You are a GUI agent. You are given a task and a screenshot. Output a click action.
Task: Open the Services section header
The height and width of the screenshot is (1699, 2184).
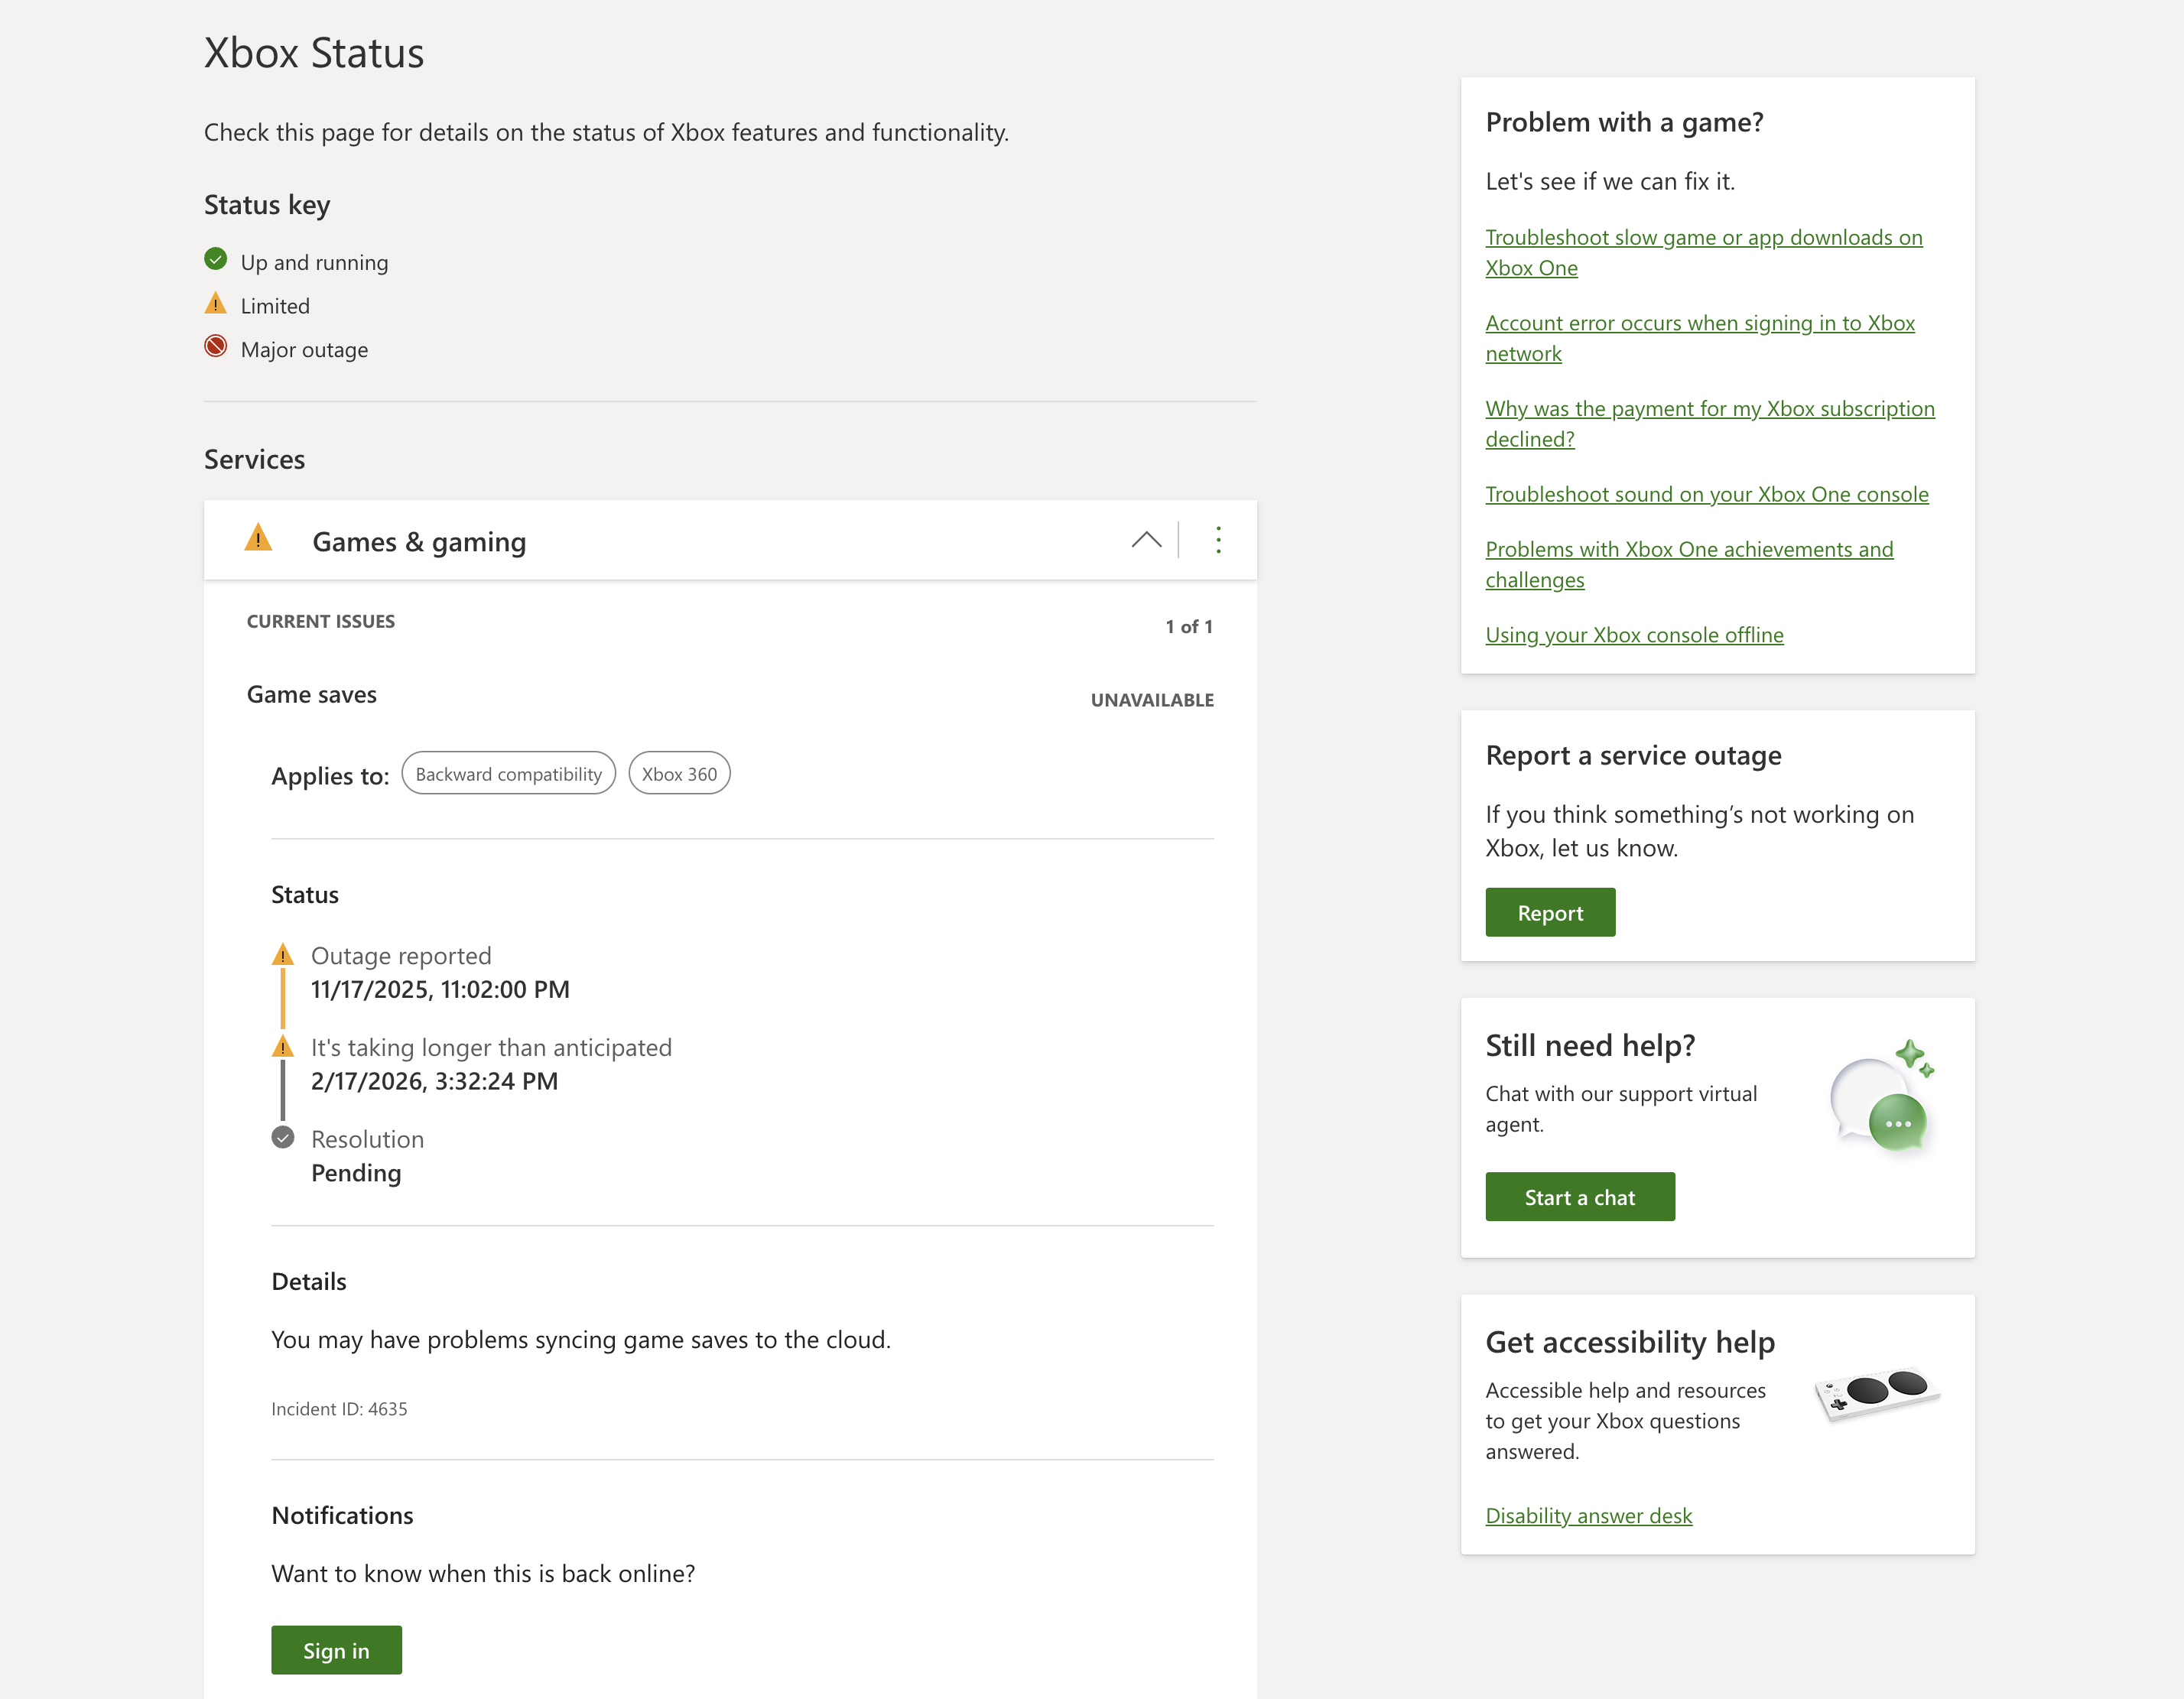pyautogui.click(x=254, y=459)
